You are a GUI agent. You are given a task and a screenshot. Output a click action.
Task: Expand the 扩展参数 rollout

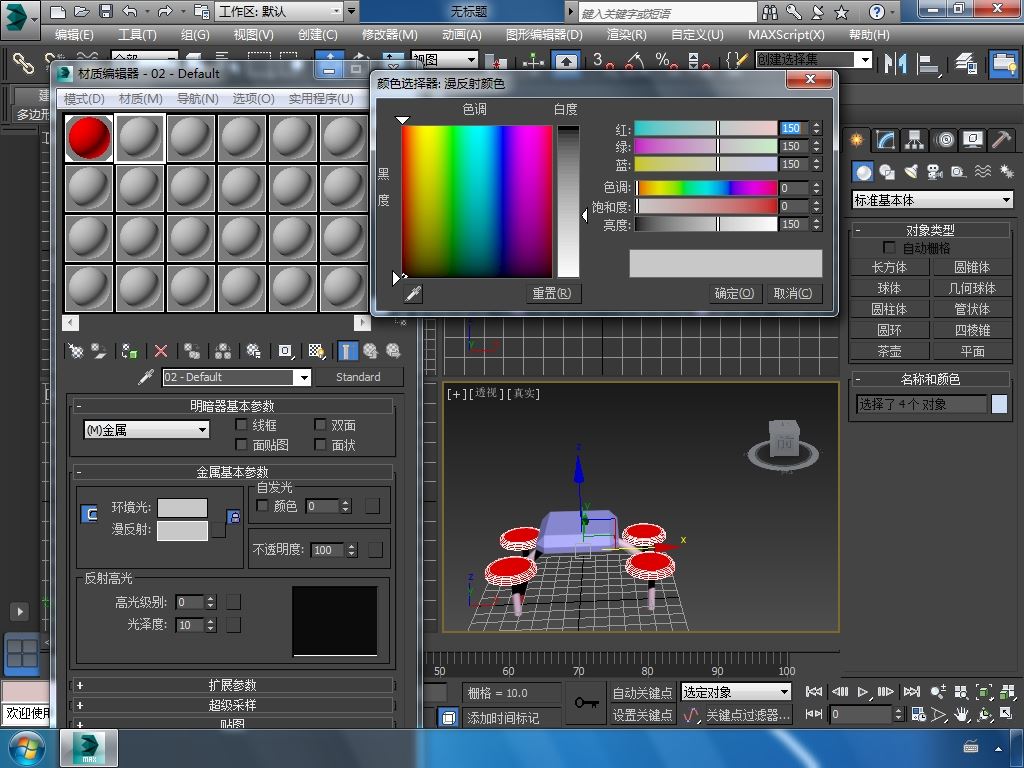(x=232, y=685)
